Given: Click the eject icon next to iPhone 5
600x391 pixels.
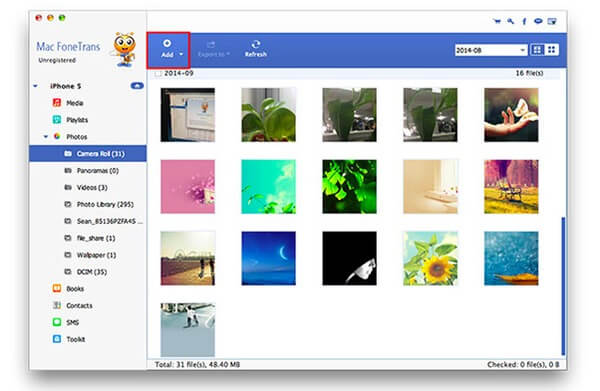Looking at the screenshot, I should 137,86.
